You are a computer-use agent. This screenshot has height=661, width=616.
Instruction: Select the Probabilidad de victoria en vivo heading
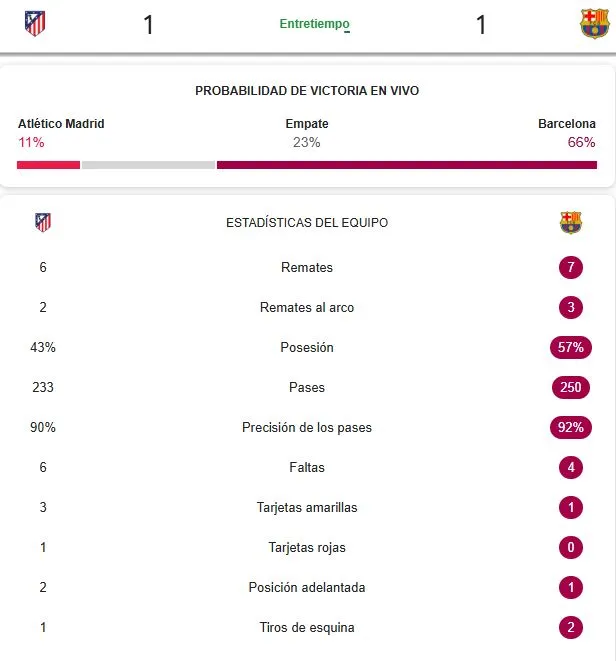point(307,91)
